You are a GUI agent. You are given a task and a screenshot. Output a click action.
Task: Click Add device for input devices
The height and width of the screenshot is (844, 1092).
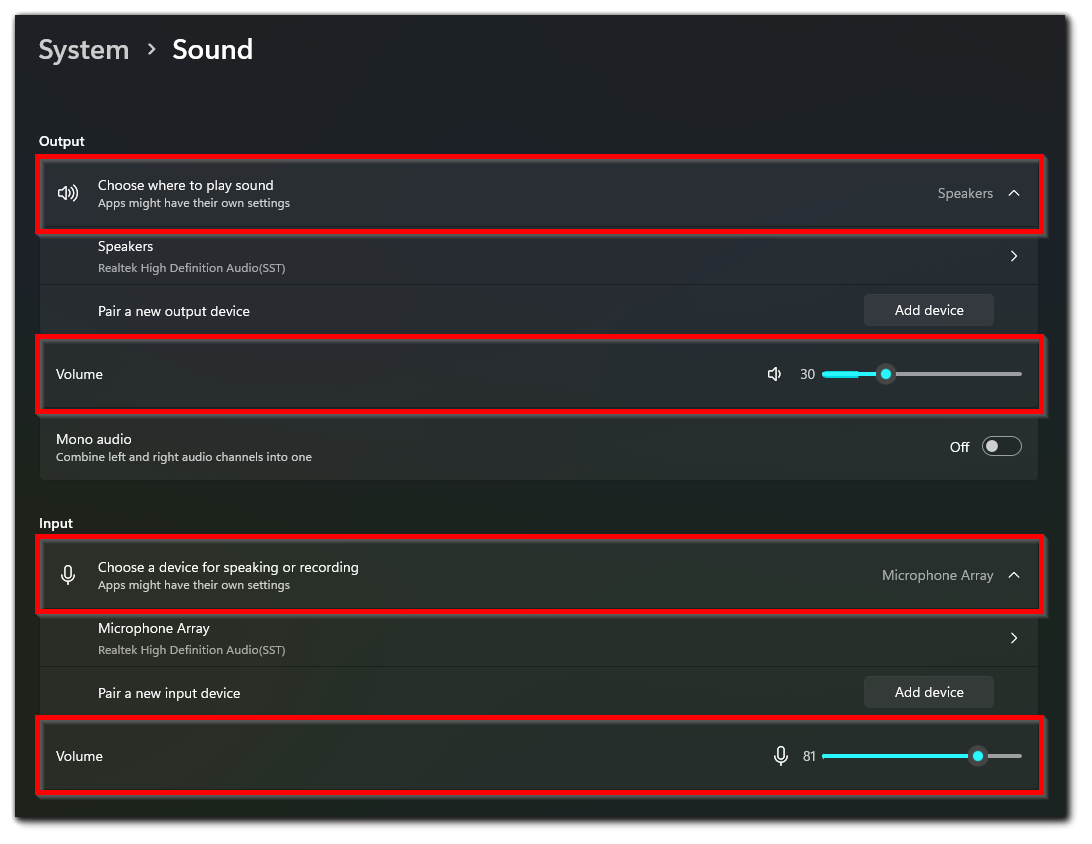pyautogui.click(x=928, y=691)
